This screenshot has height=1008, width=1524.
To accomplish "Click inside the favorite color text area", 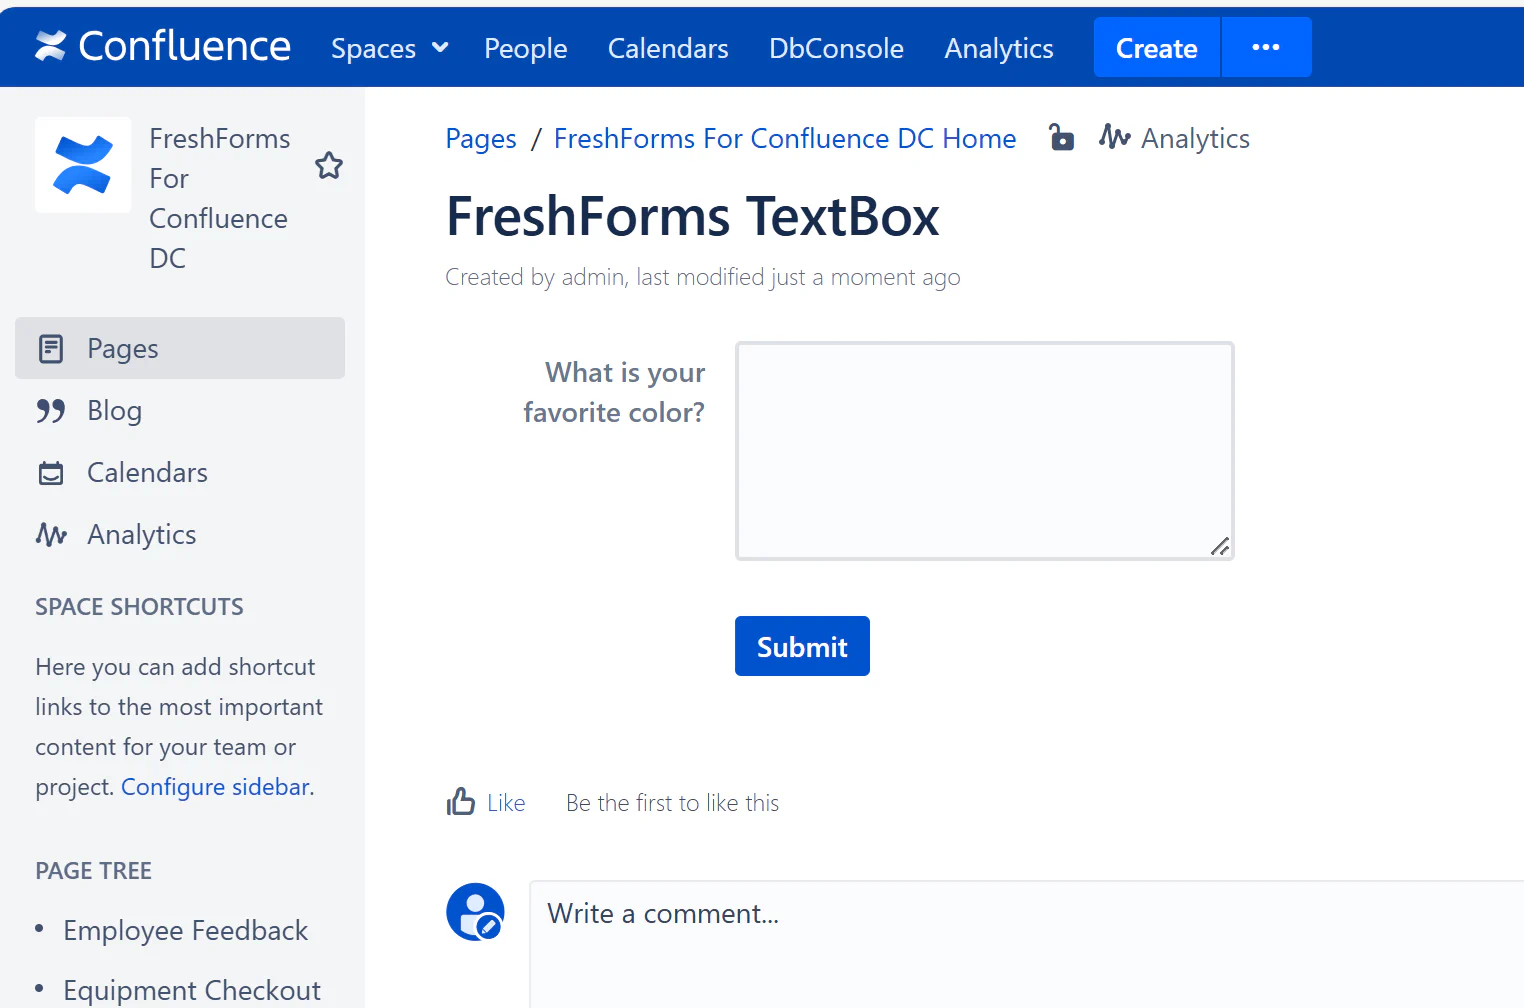I will pyautogui.click(x=984, y=450).
